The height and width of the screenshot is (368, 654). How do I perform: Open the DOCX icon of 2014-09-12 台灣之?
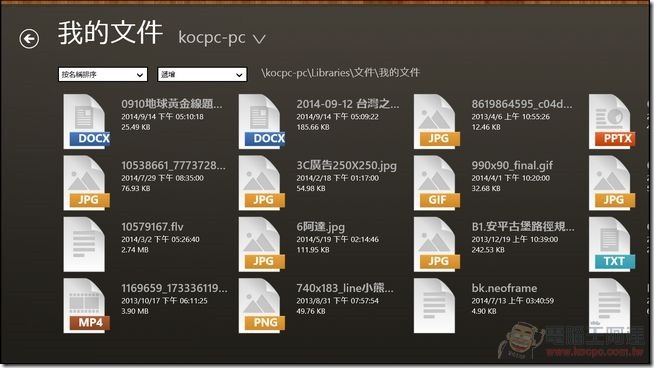click(262, 121)
